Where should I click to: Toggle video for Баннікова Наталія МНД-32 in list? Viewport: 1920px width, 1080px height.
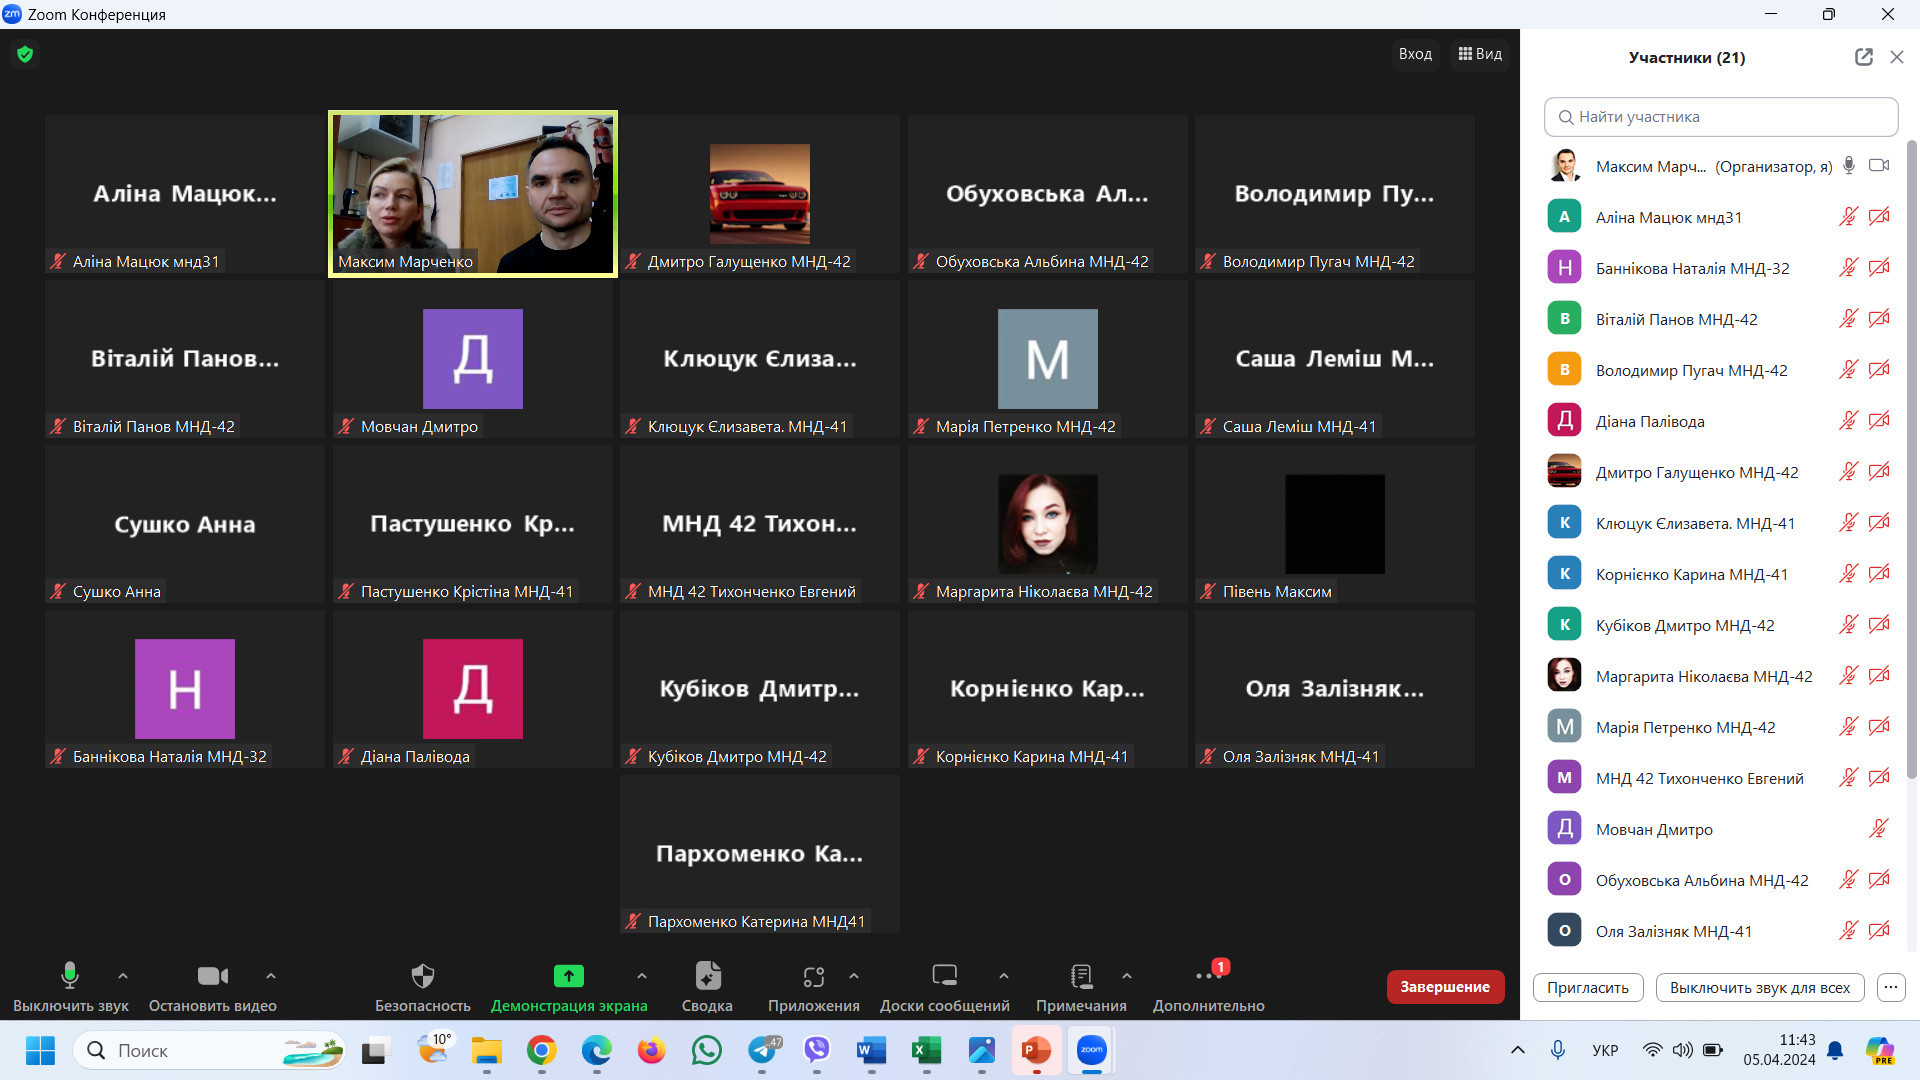1879,268
